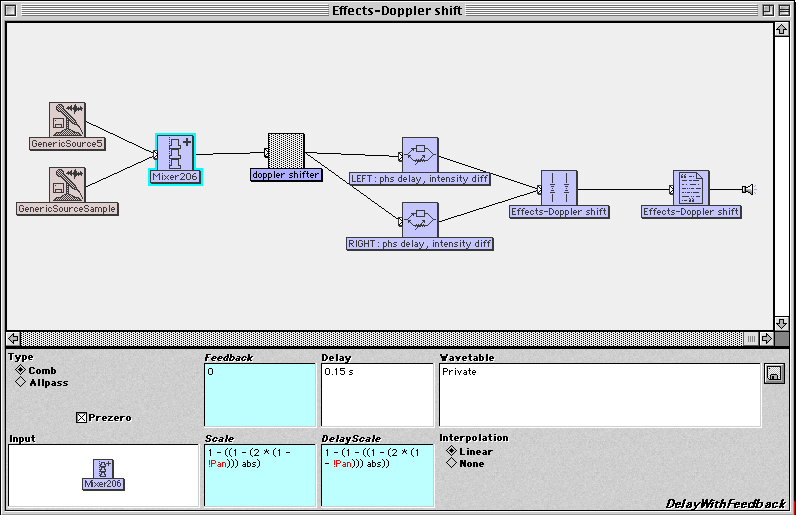
Task: Select the doppler shifter module
Action: (285, 151)
